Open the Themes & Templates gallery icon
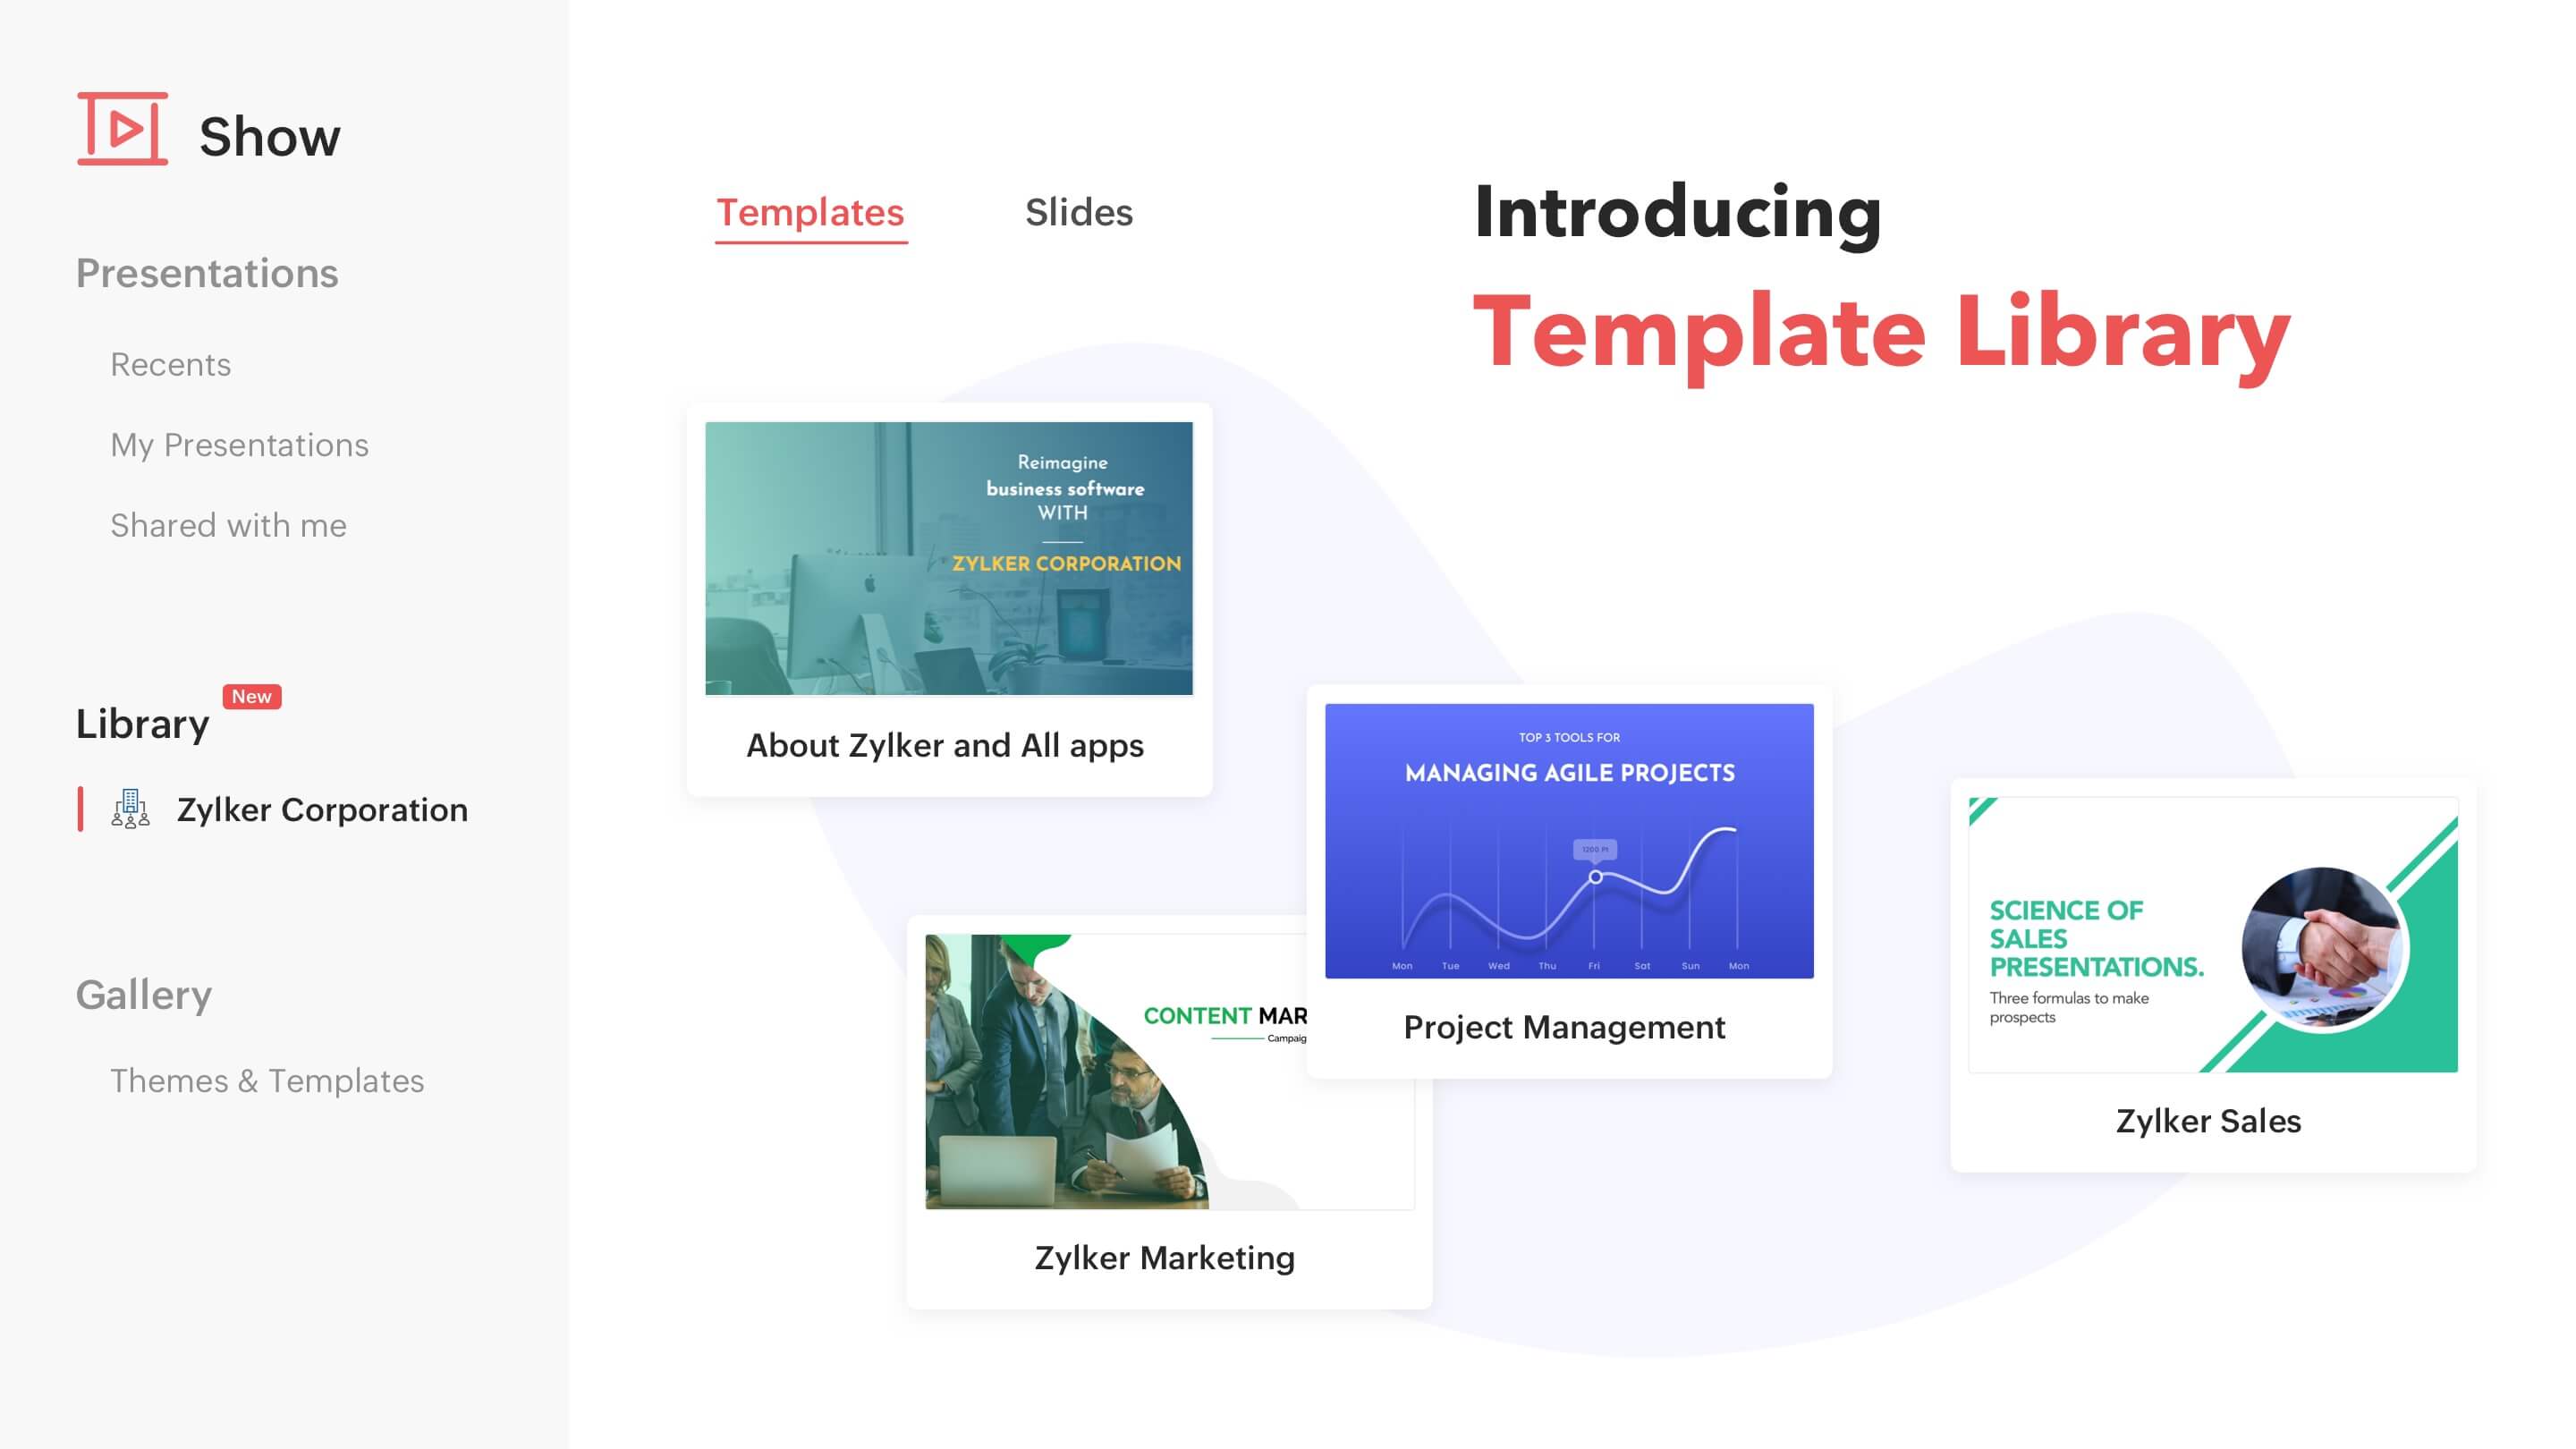 (269, 1078)
